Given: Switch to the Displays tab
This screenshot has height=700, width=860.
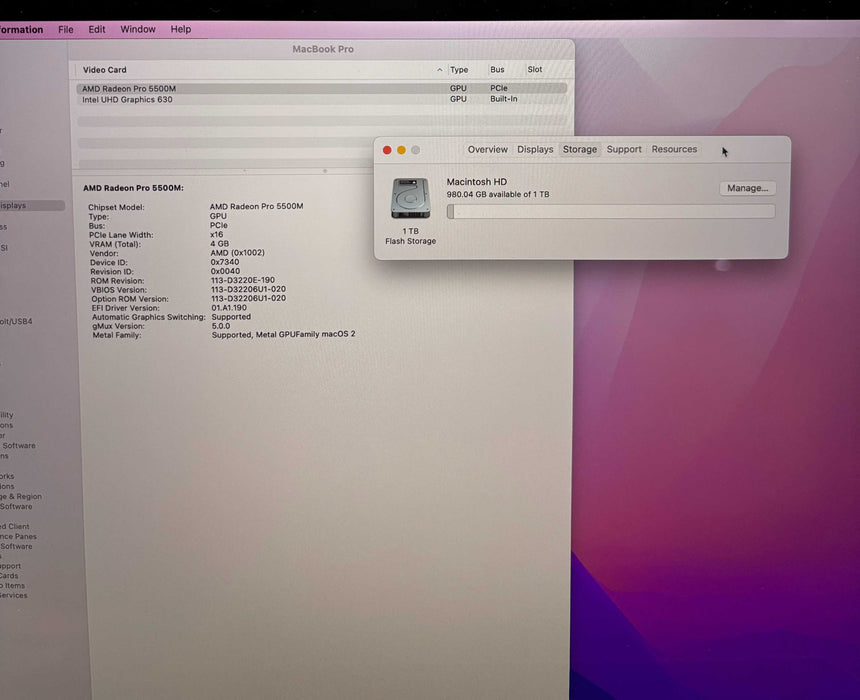Looking at the screenshot, I should click(535, 149).
